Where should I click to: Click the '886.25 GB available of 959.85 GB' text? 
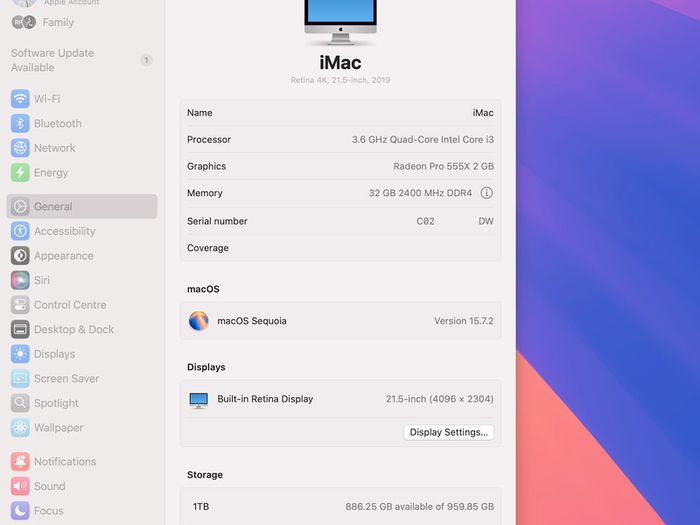420,506
